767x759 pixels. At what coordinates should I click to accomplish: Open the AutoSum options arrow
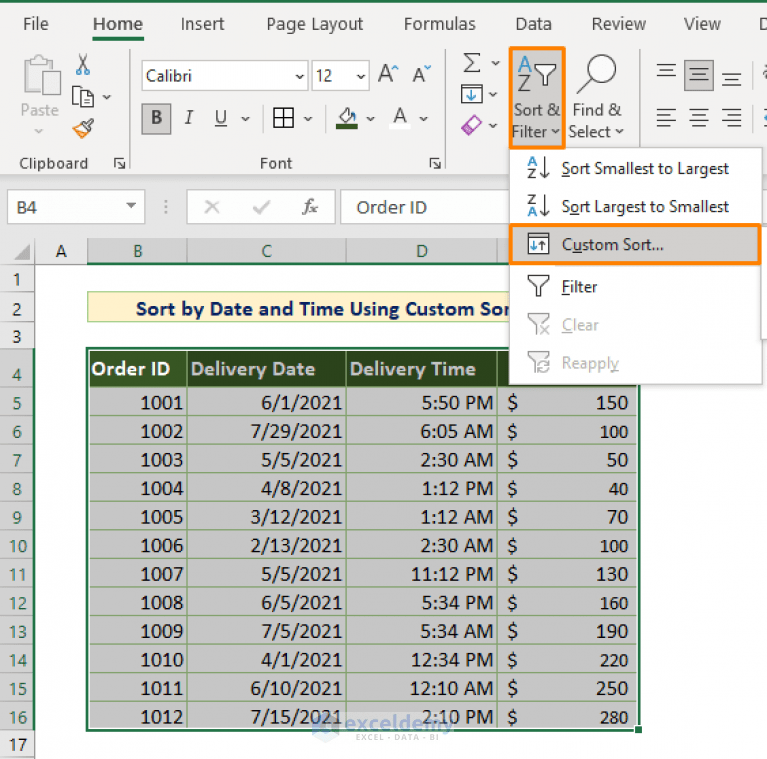(496, 63)
